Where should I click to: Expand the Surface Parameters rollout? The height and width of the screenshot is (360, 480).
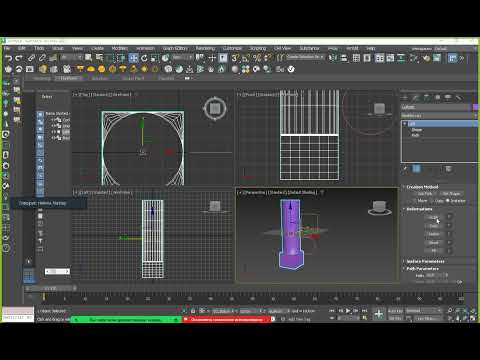tap(425, 261)
